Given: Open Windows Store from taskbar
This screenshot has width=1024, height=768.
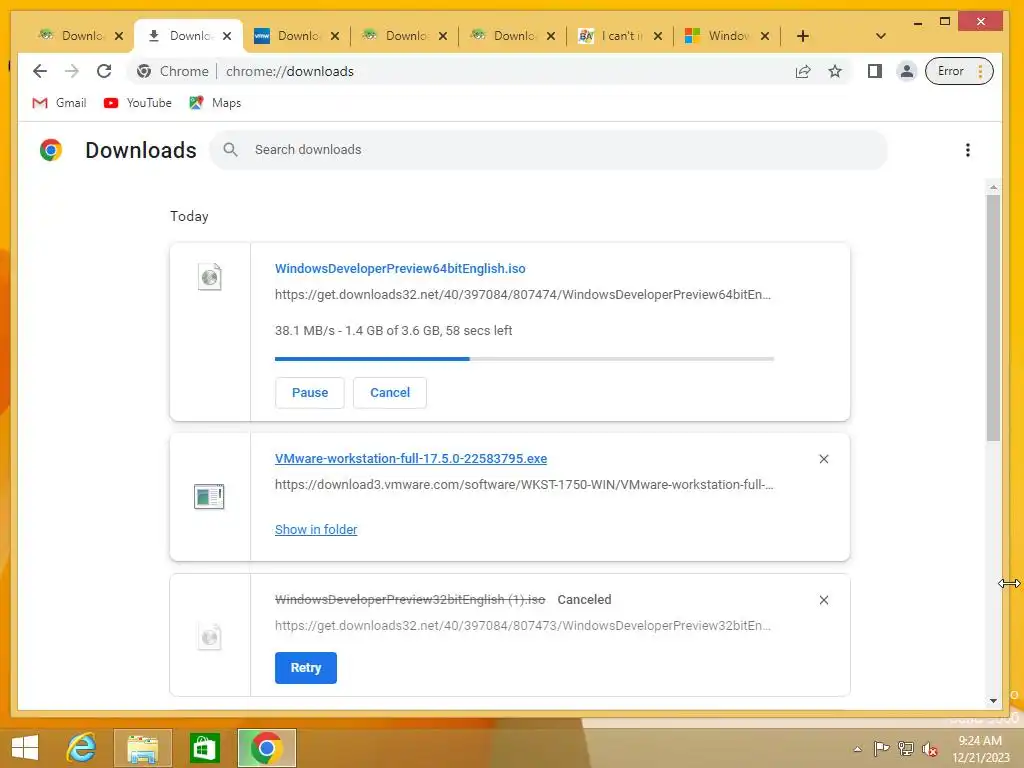Looking at the screenshot, I should 204,748.
